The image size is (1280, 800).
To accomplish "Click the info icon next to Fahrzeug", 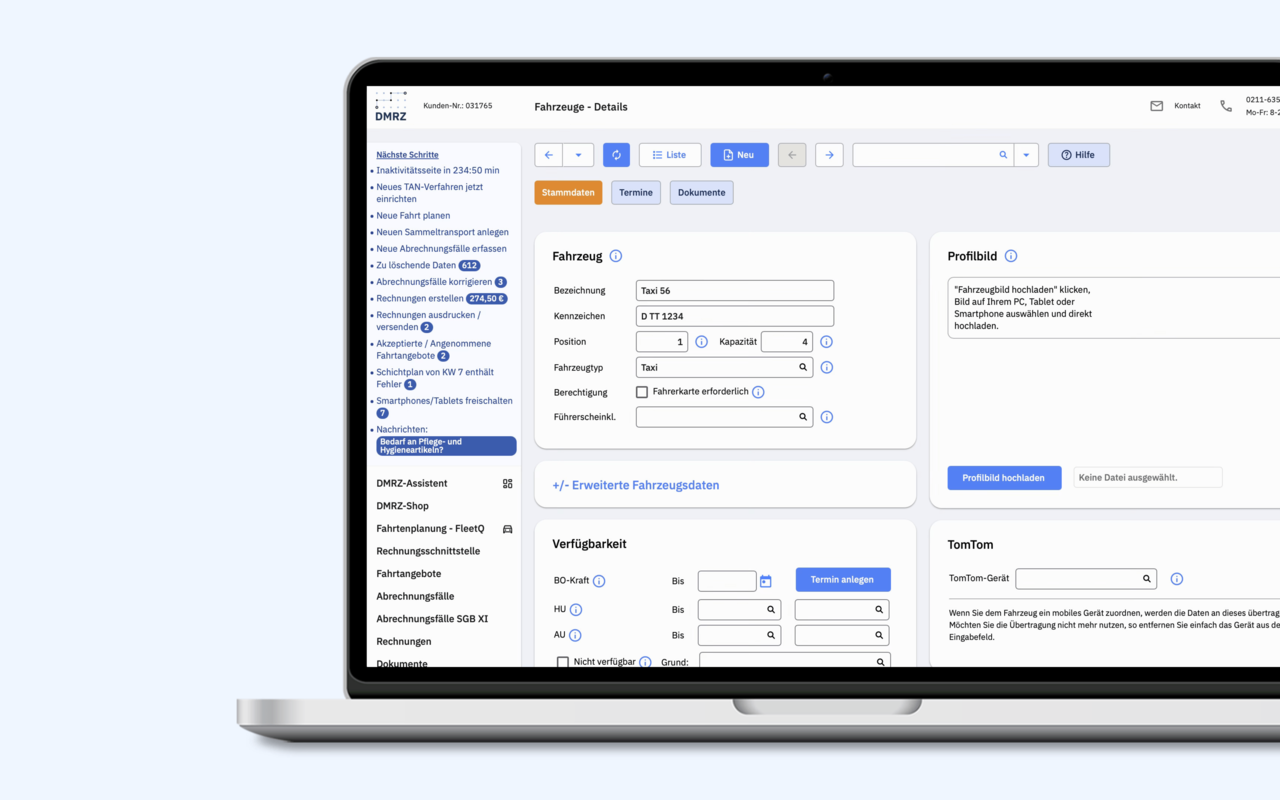I will 616,256.
